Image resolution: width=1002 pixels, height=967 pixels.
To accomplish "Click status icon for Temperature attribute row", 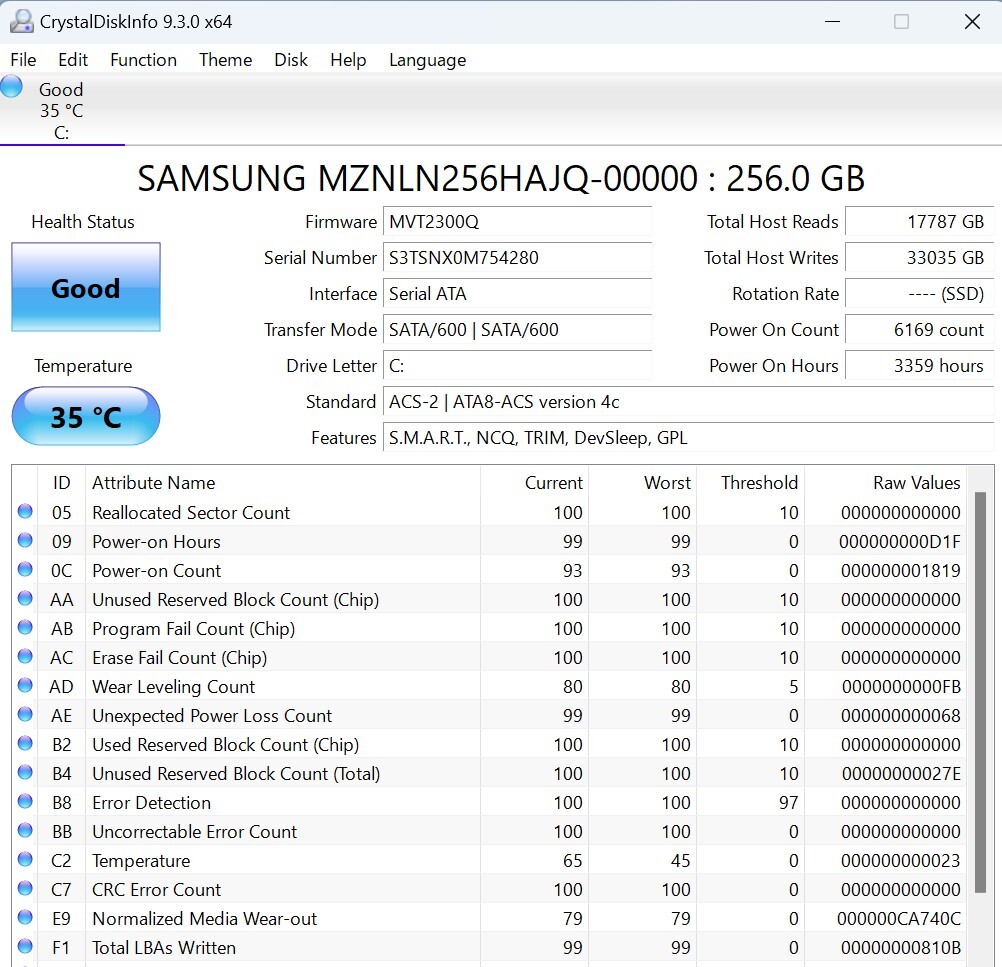I will point(25,860).
